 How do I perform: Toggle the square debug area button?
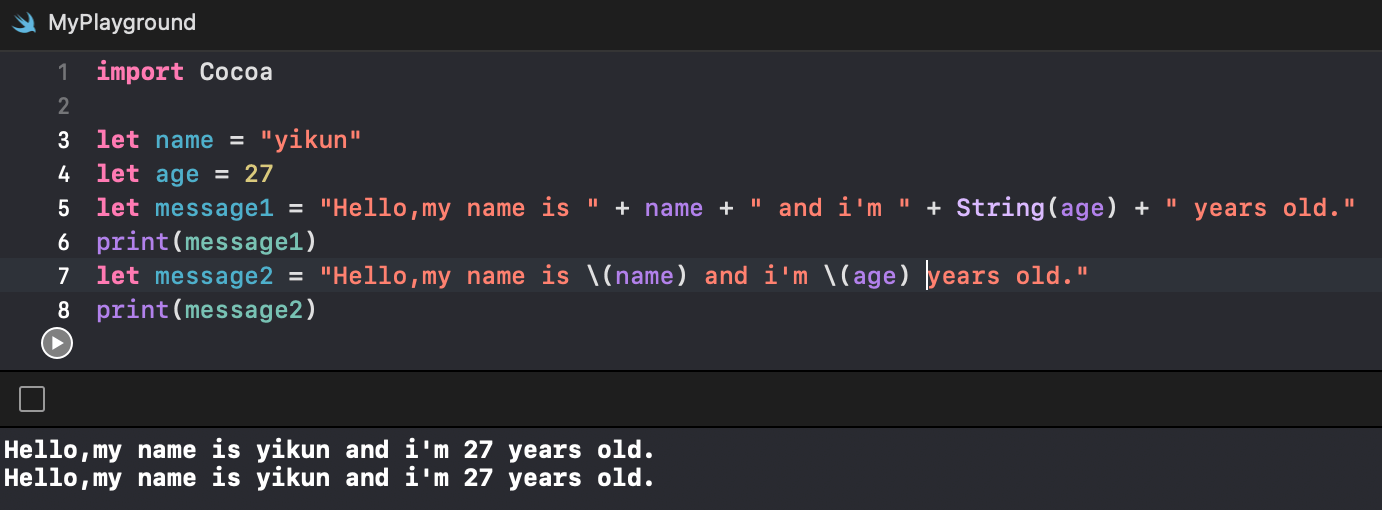32,400
